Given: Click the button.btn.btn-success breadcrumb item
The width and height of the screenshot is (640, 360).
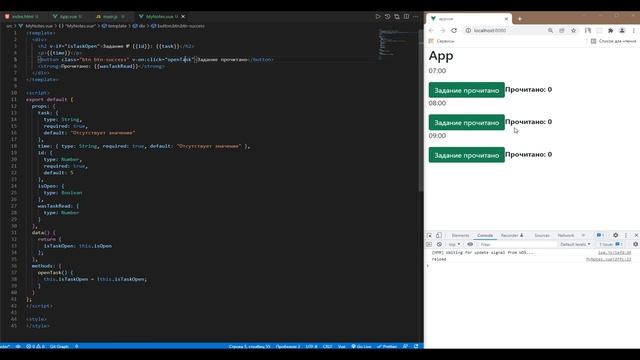Looking at the screenshot, I should click(178, 26).
